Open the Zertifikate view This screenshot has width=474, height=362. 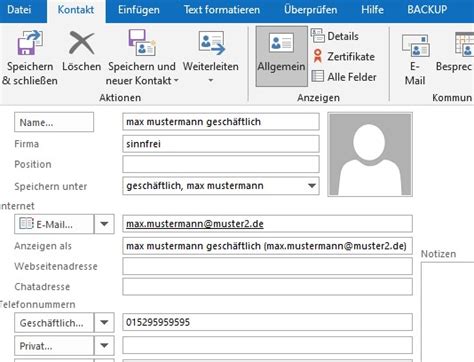coord(343,56)
